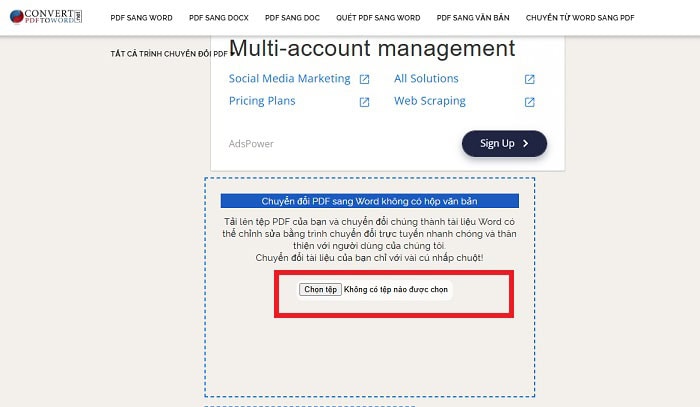
Task: Open external link icon beside Web Scraping
Action: pyautogui.click(x=529, y=102)
